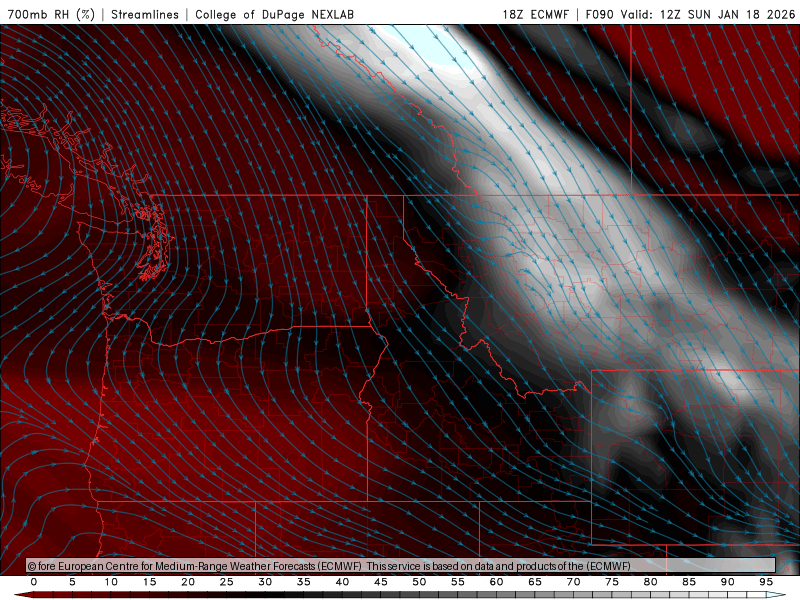Click the "50" colorbar tick label
Viewport: 800px width, 600px height.
[419, 582]
